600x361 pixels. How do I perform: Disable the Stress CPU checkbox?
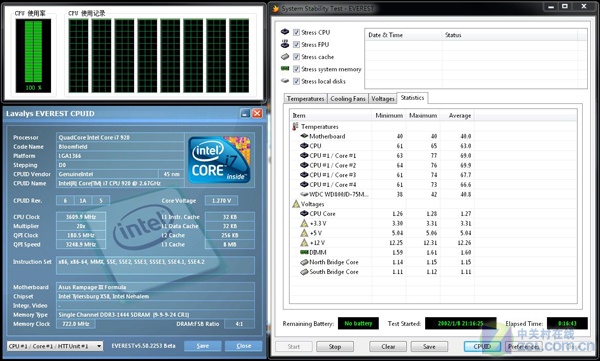point(296,33)
